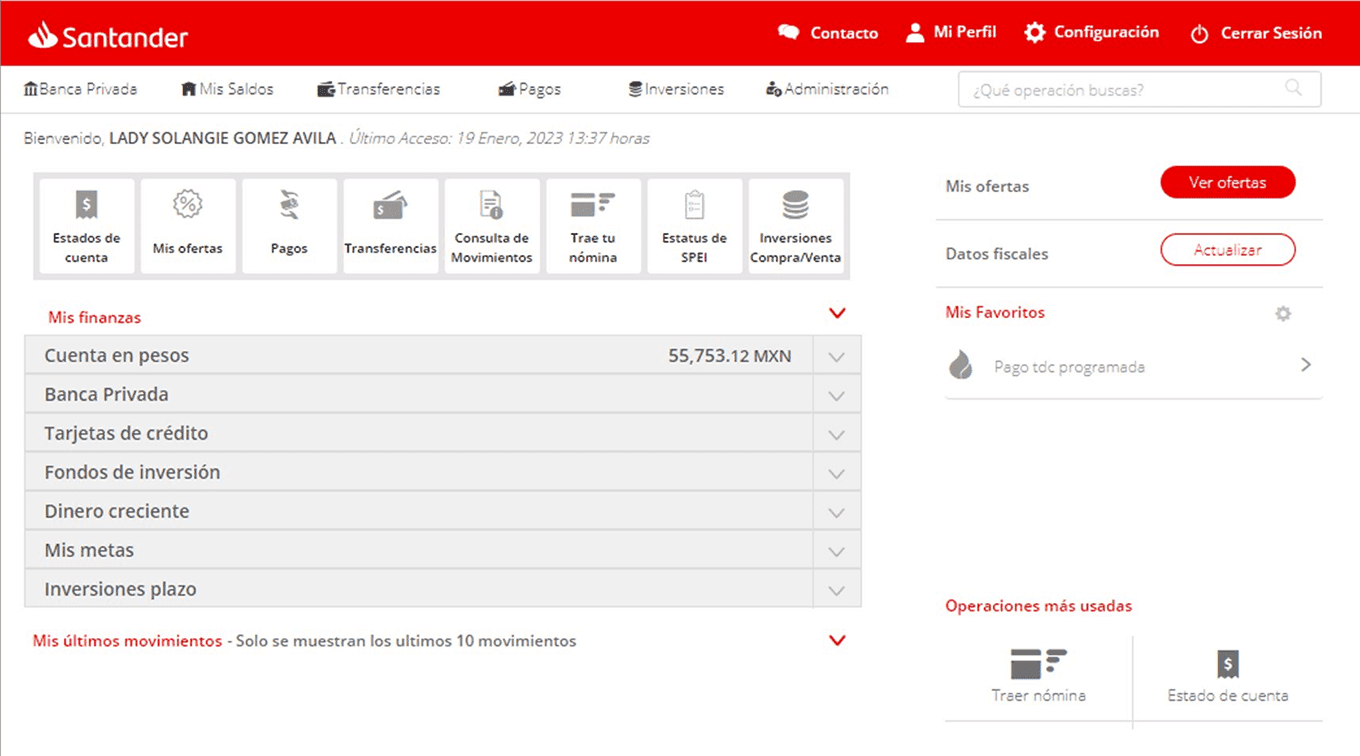Open Traer nómina under Operaciones más usadas
The image size is (1360, 756).
click(x=1038, y=676)
